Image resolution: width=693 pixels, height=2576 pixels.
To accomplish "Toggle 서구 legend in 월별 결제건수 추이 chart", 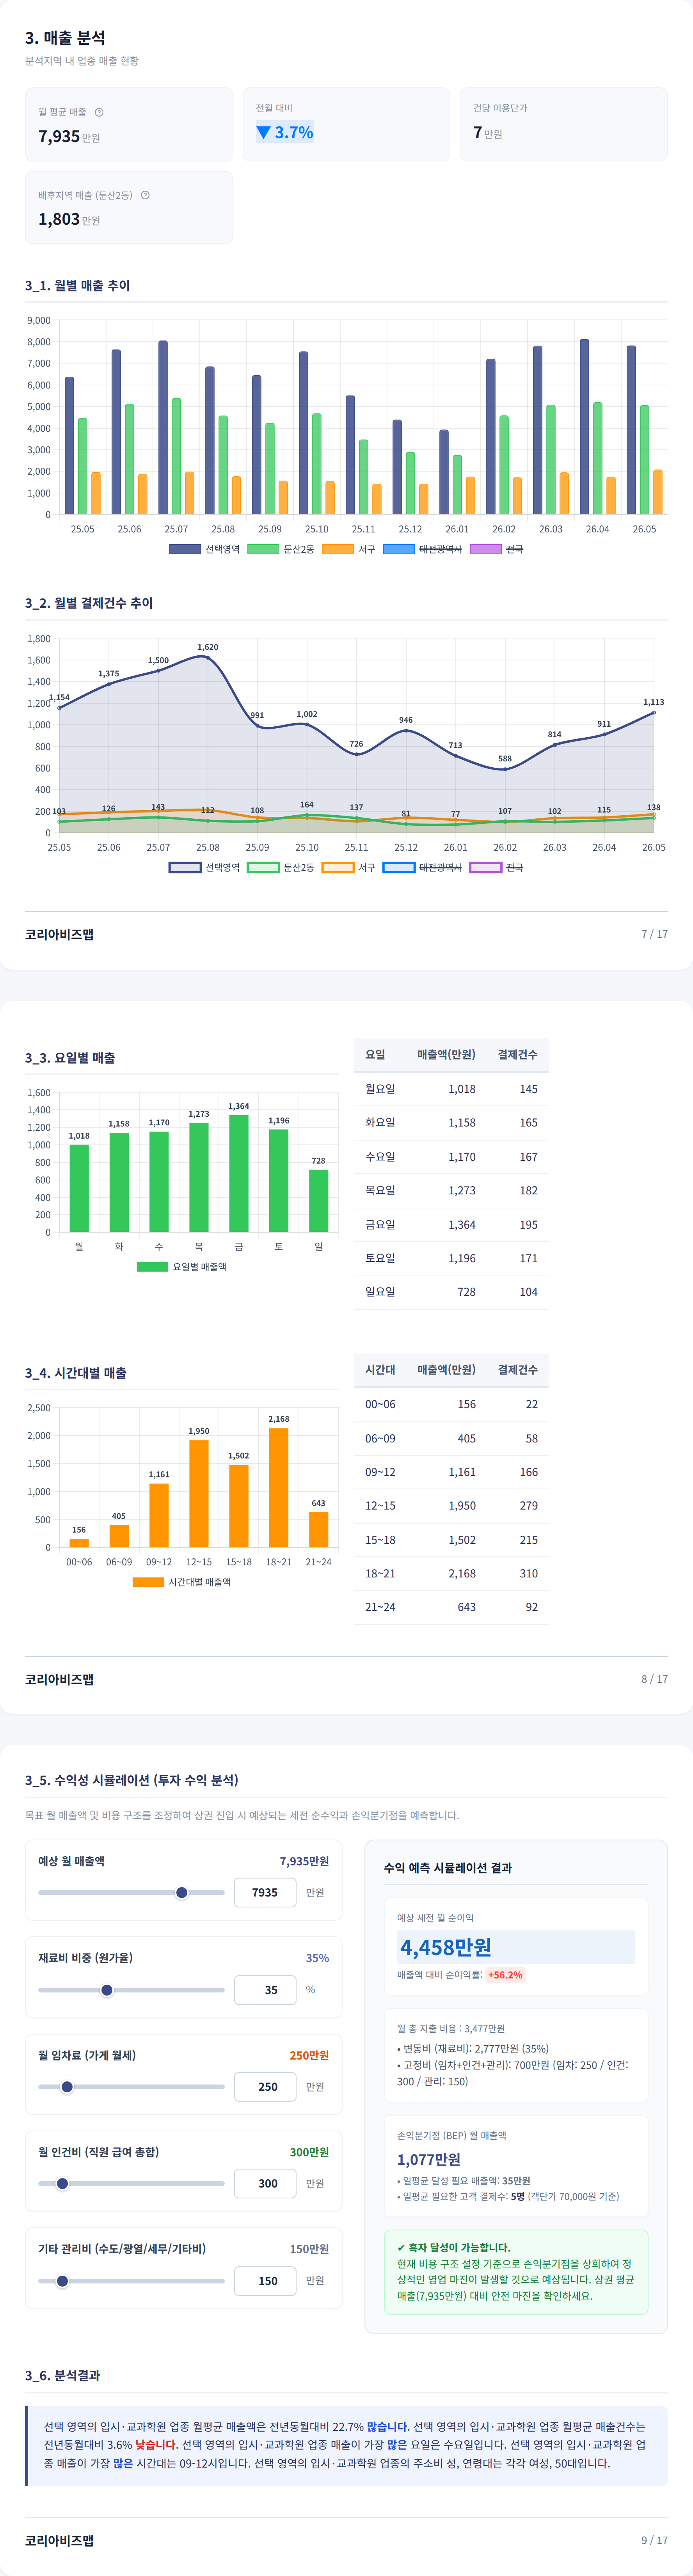I will tap(349, 867).
